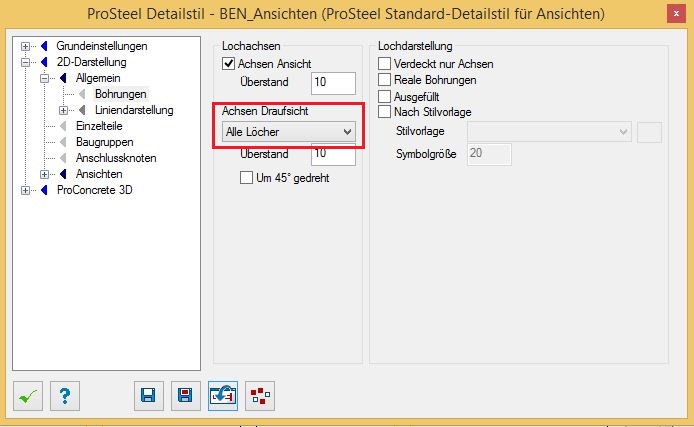The width and height of the screenshot is (694, 427).
Task: Select Einzelteile in the tree
Action: (x=99, y=126)
